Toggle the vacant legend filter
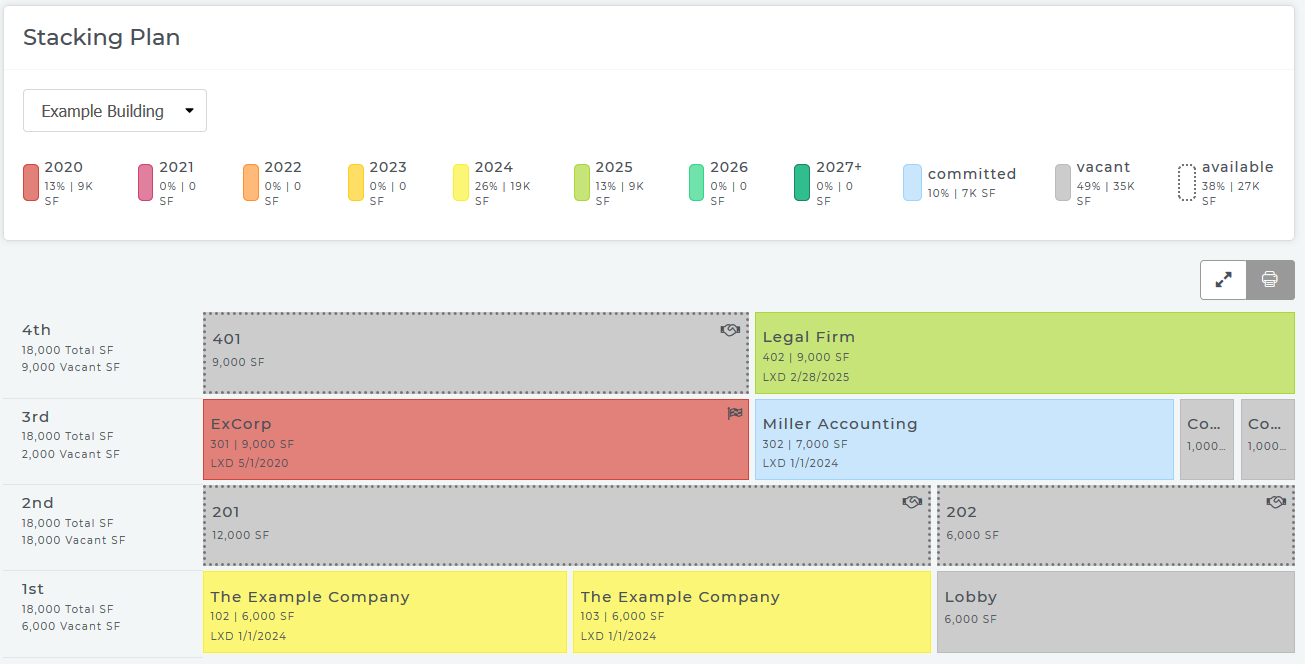The width and height of the screenshot is (1305, 664). tap(1063, 182)
